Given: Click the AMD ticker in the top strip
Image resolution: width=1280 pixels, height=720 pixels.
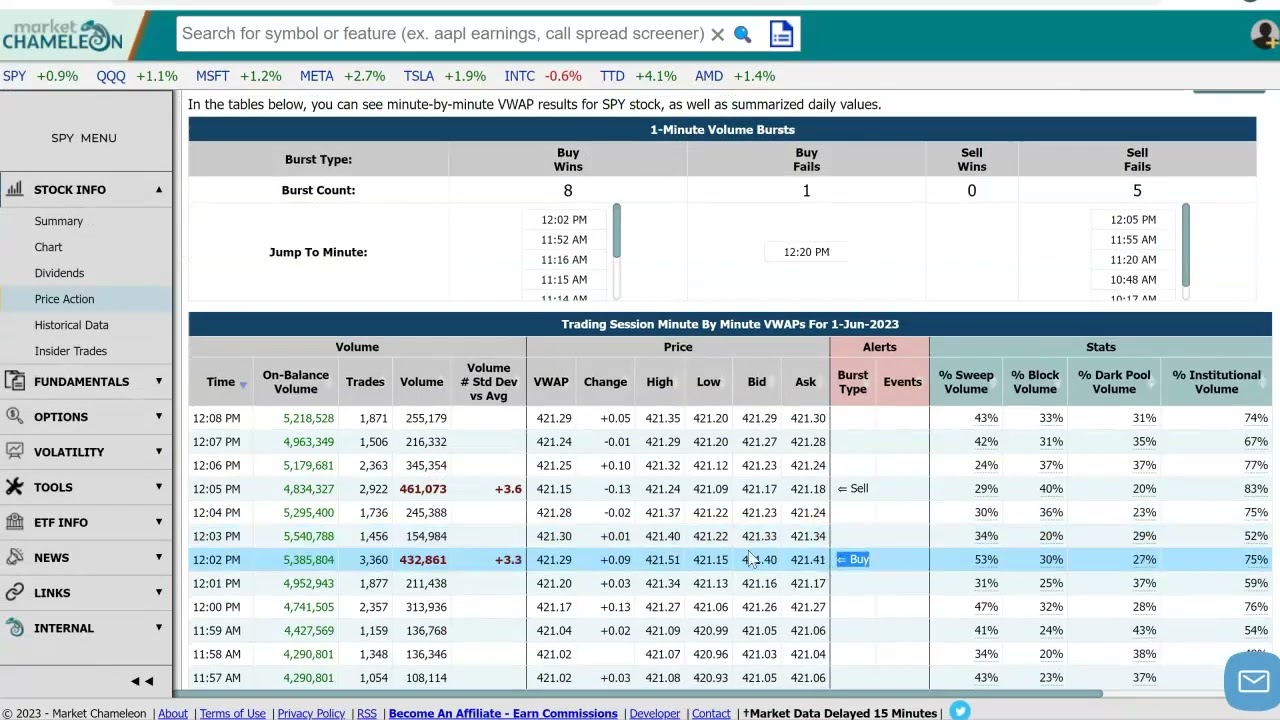Looking at the screenshot, I should point(708,76).
